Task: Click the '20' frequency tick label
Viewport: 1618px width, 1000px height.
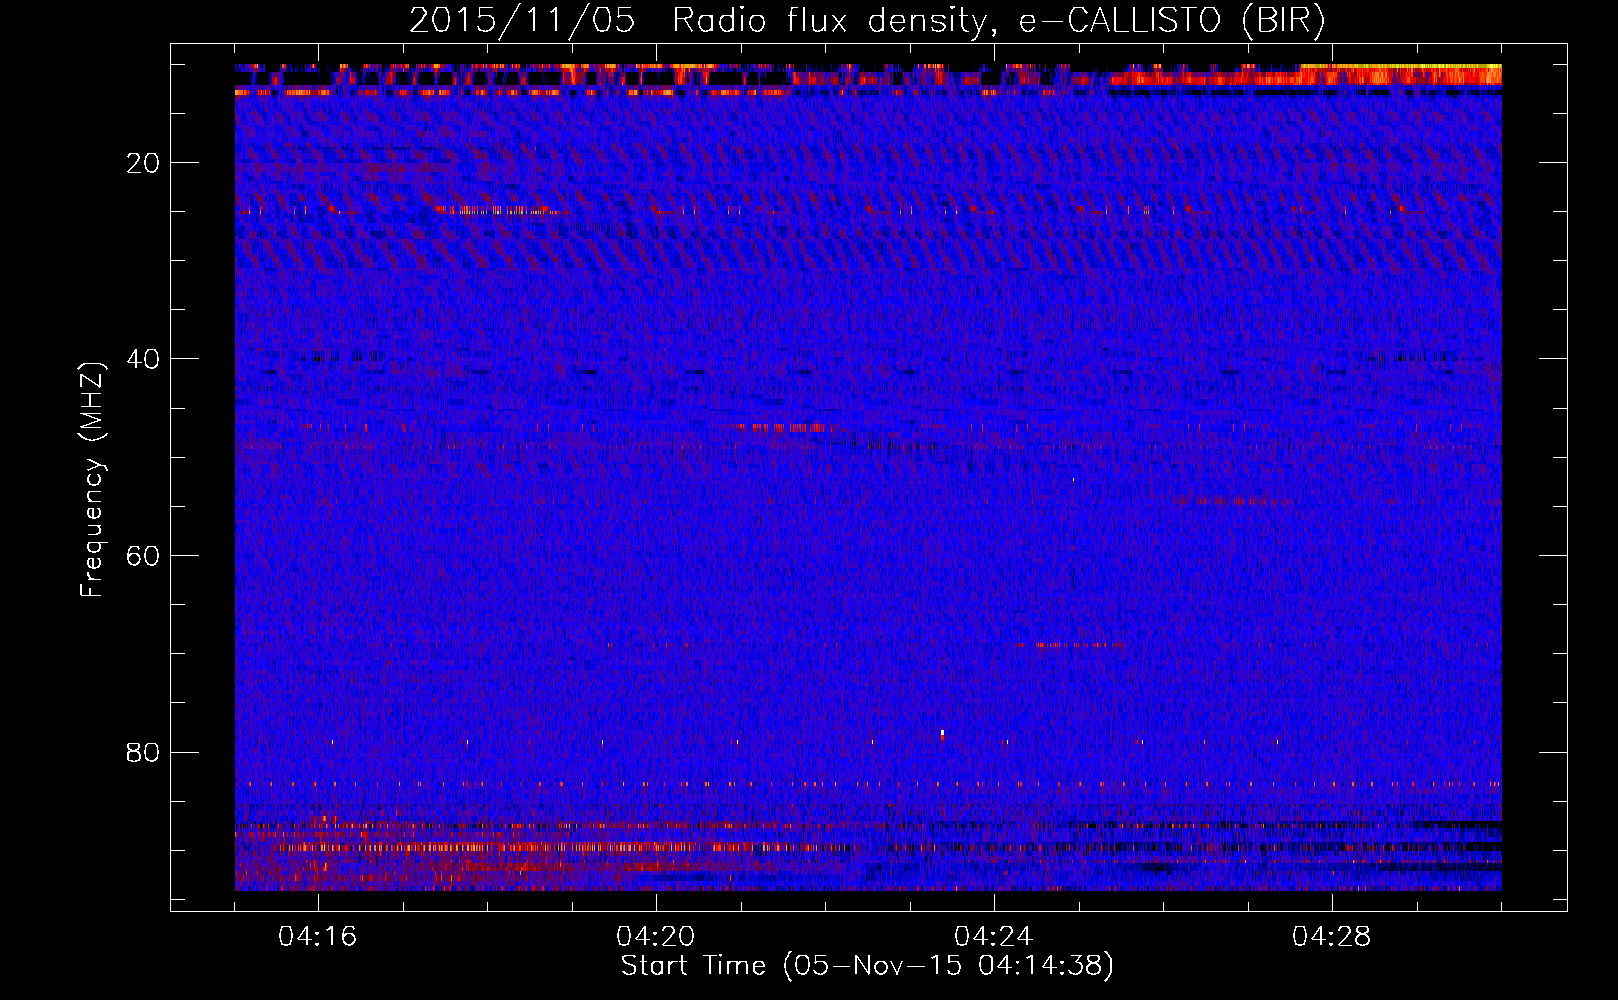Action: coord(143,163)
